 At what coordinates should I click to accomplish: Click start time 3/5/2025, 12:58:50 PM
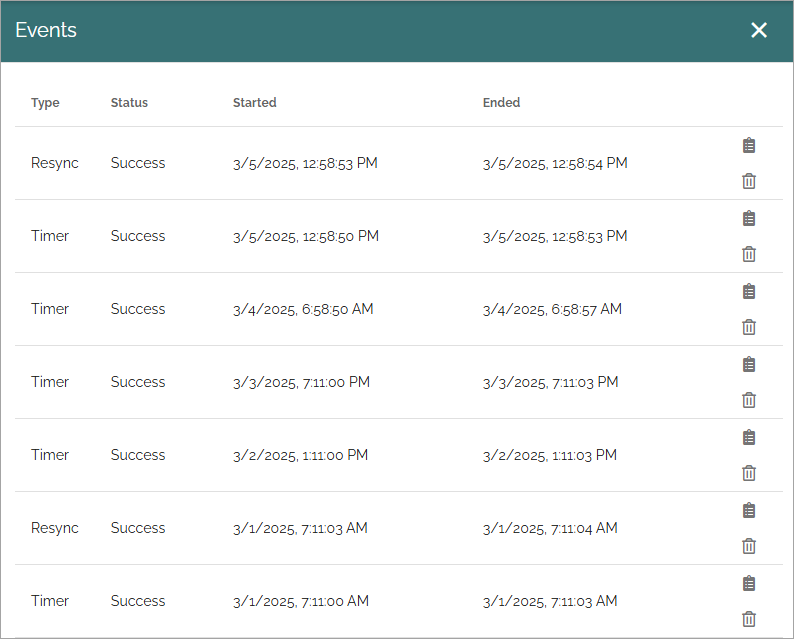[306, 236]
